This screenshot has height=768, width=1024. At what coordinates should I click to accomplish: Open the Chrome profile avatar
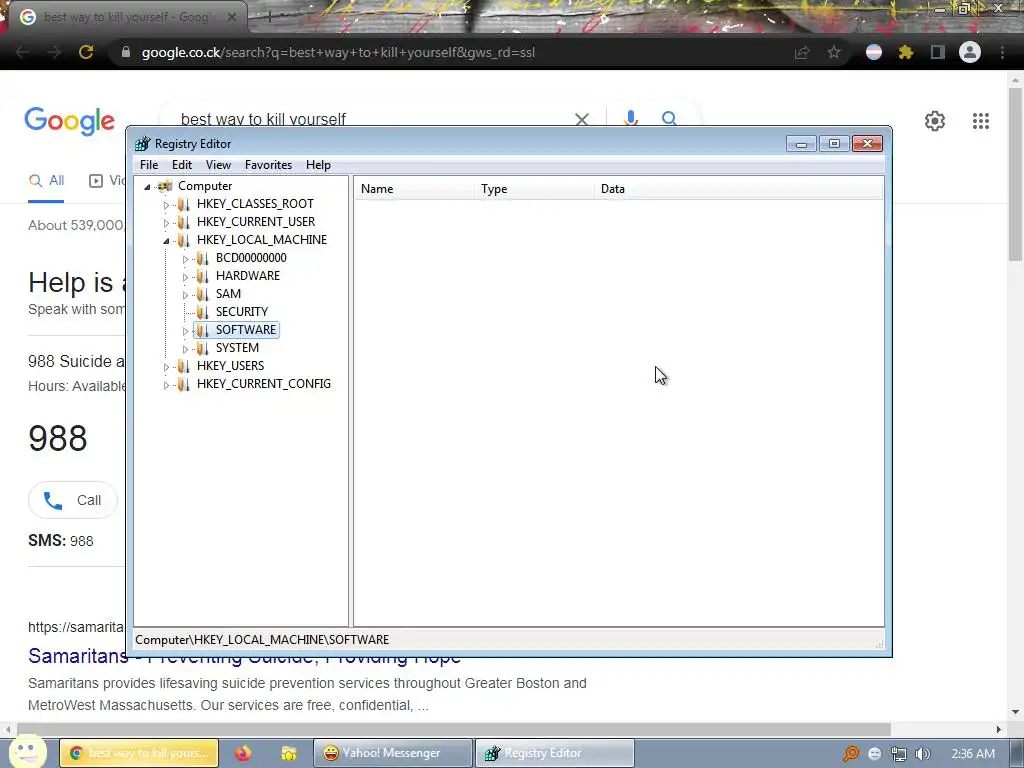(x=970, y=52)
